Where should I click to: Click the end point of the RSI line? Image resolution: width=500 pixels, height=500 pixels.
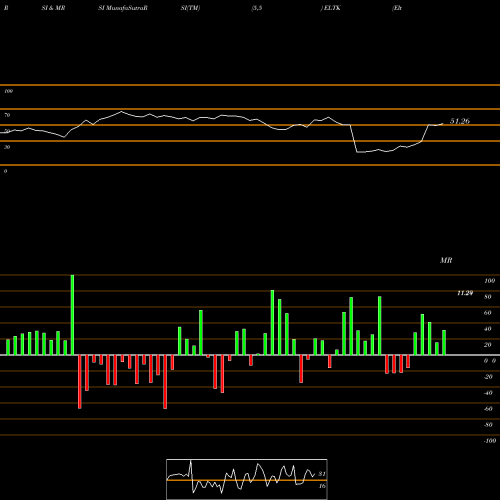click(443, 124)
